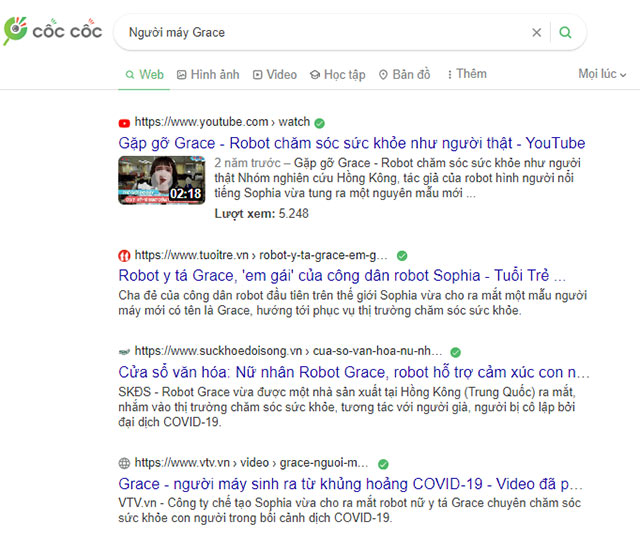640x538 pixels.
Task: Click the suckhoedoisong favicon icon
Action: pos(124,351)
